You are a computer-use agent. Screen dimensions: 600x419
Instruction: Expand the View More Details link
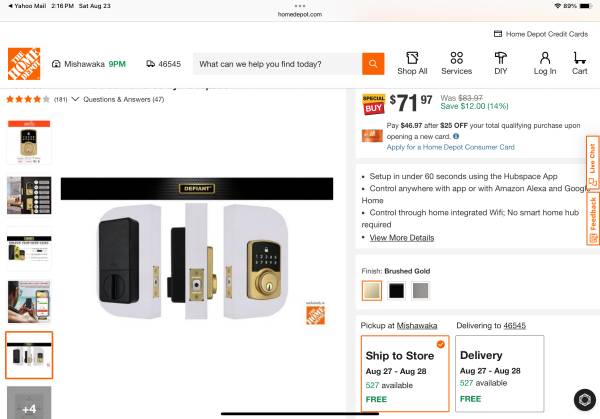coord(401,238)
